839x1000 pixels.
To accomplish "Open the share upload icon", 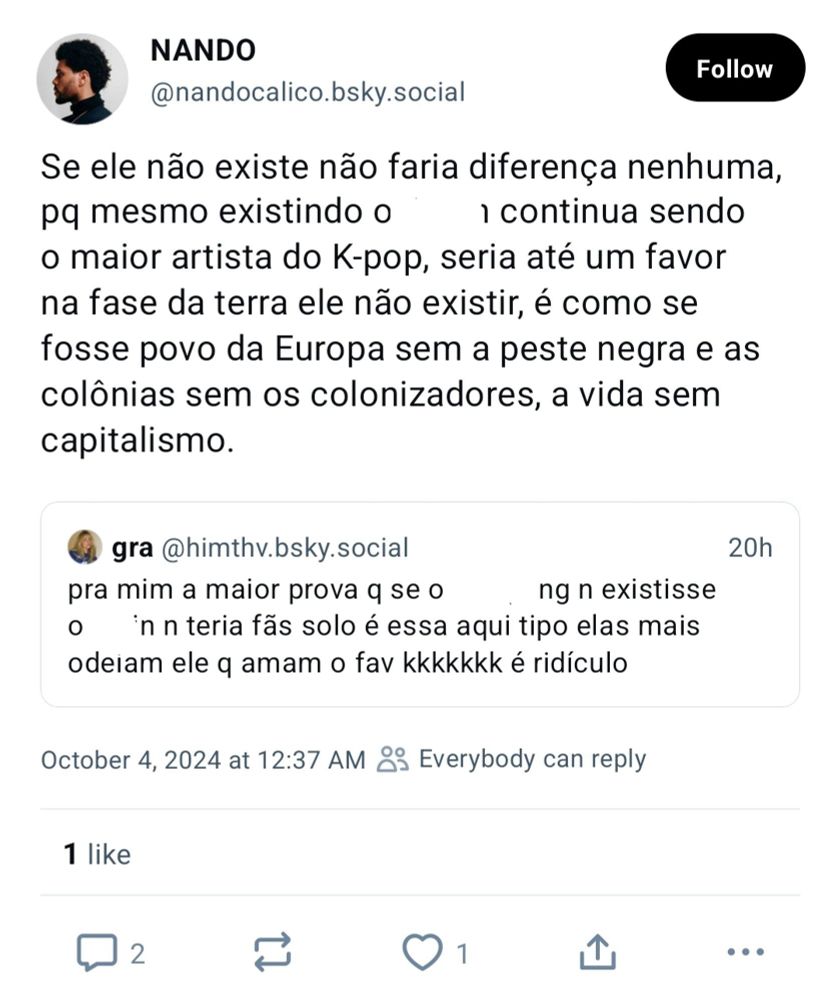I will click(596, 952).
